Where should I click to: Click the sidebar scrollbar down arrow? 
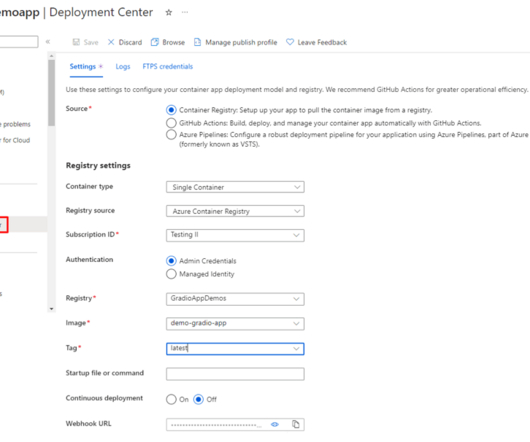pos(51,309)
